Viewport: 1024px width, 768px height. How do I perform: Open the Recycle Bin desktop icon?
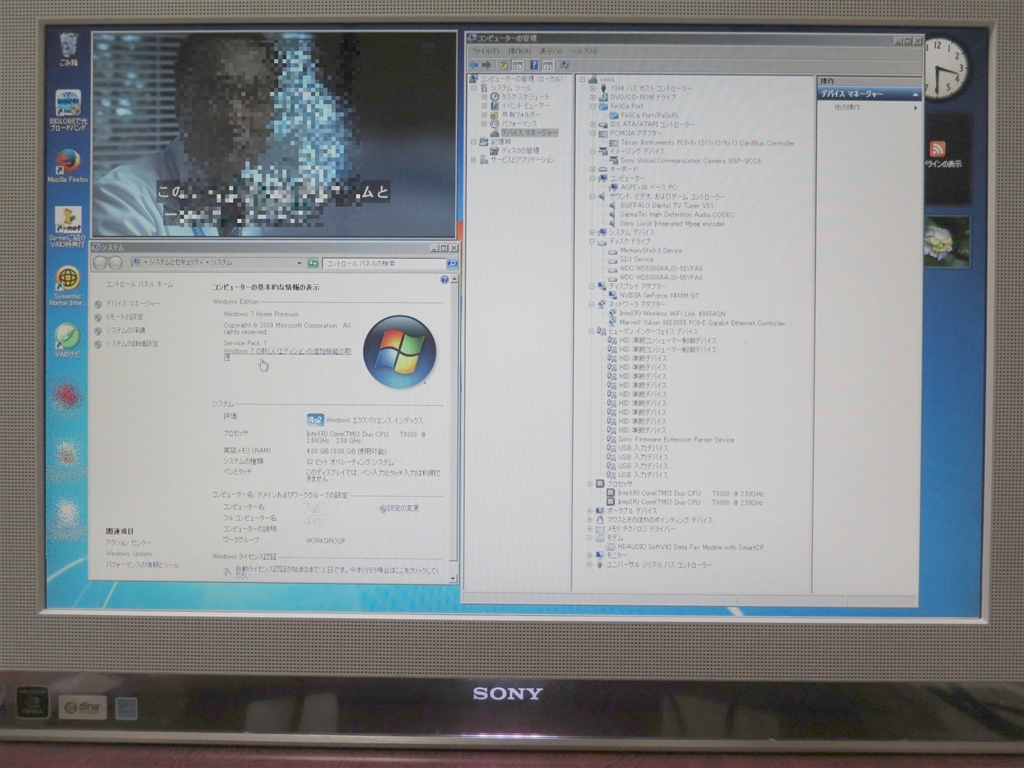(69, 50)
